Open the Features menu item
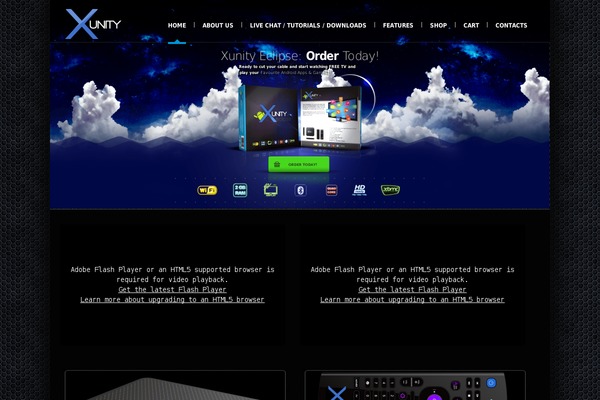The height and width of the screenshot is (400, 600). [398, 25]
